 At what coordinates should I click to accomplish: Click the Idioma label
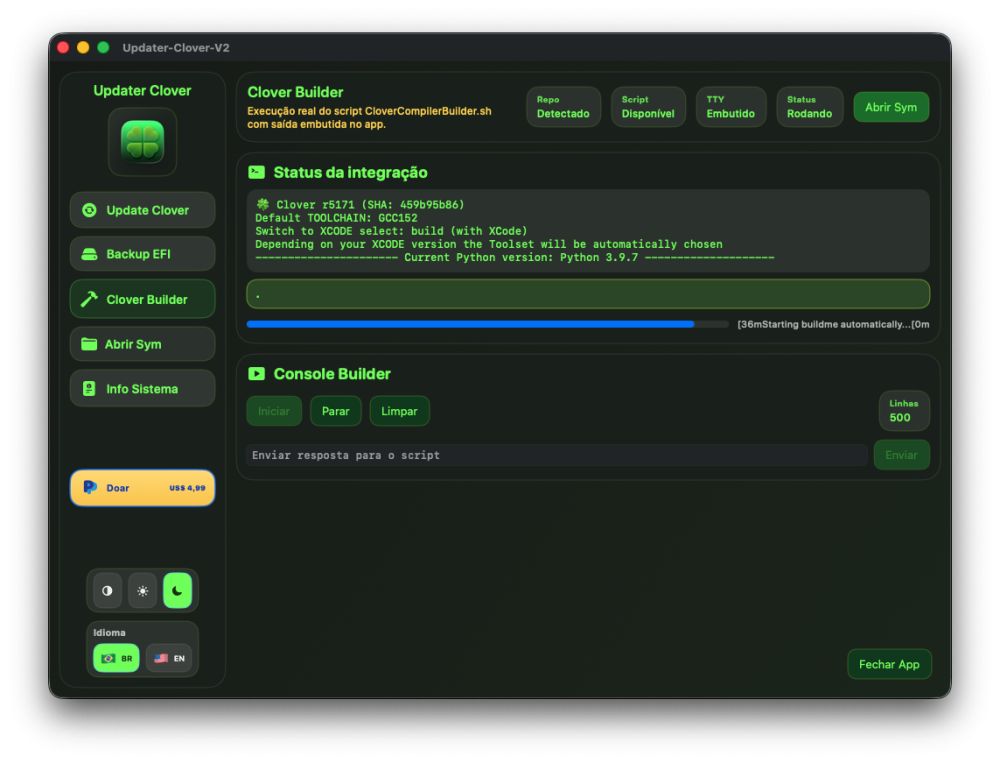110,632
